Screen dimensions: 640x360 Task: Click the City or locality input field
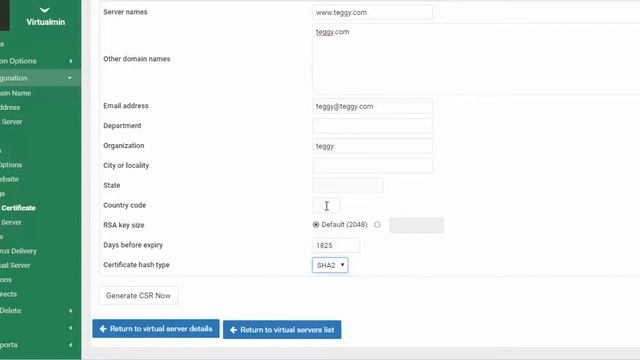click(372, 166)
